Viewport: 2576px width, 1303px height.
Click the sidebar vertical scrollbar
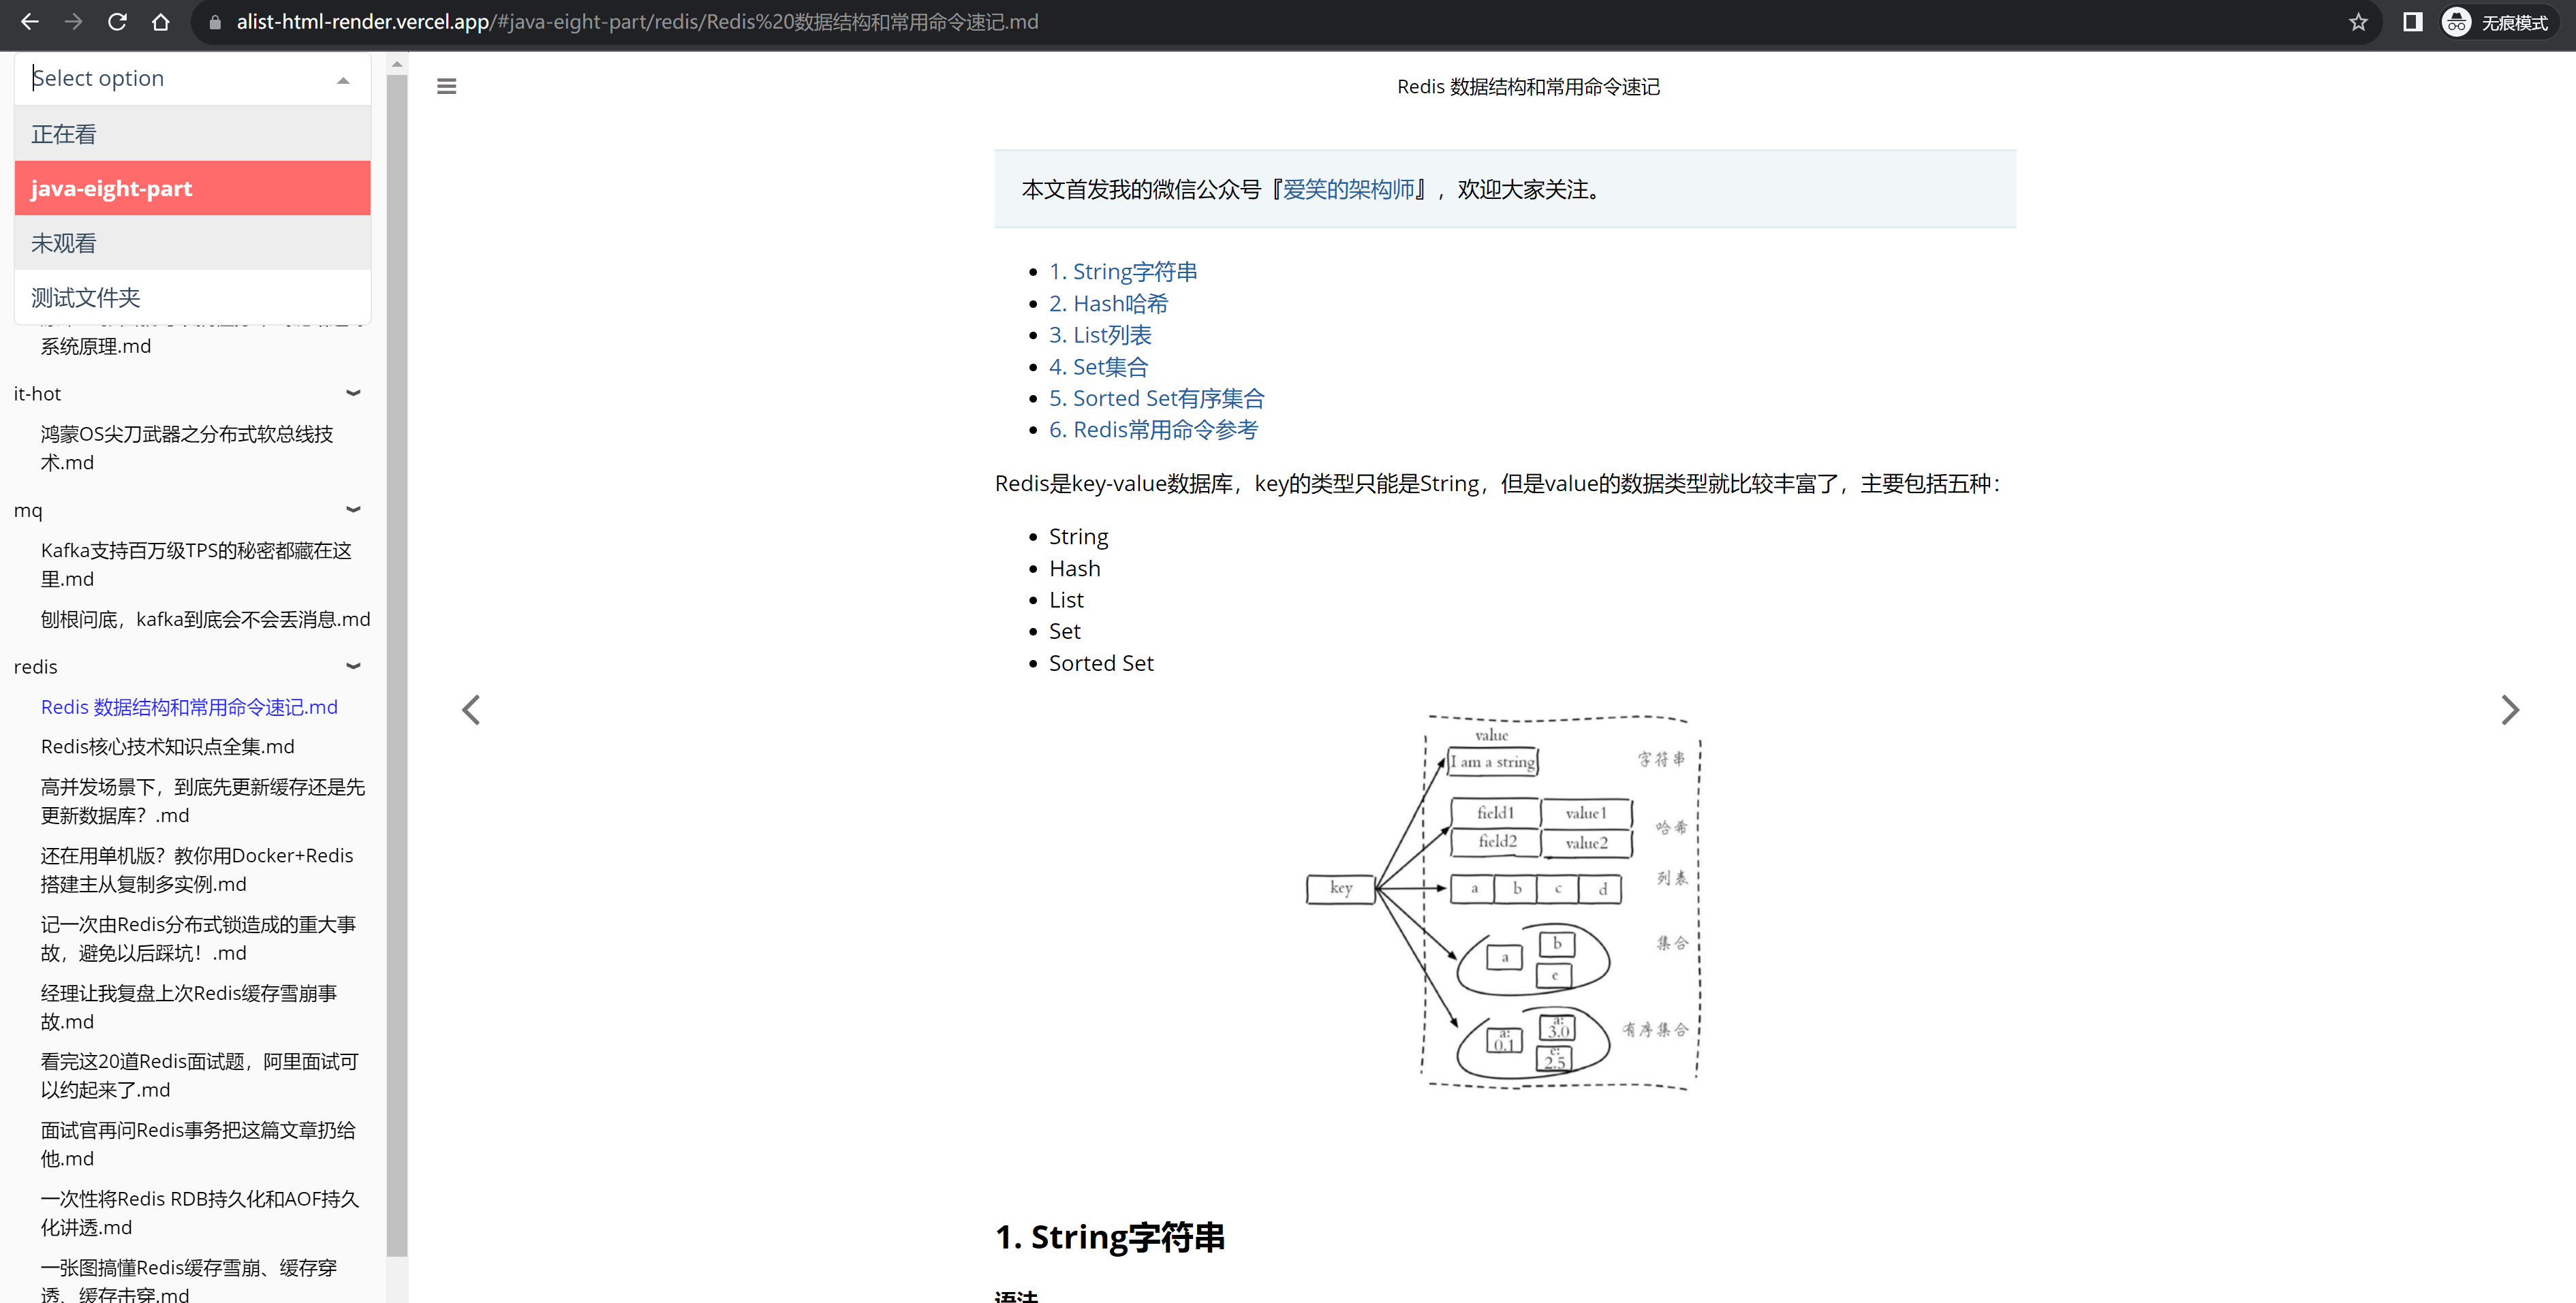[x=396, y=660]
